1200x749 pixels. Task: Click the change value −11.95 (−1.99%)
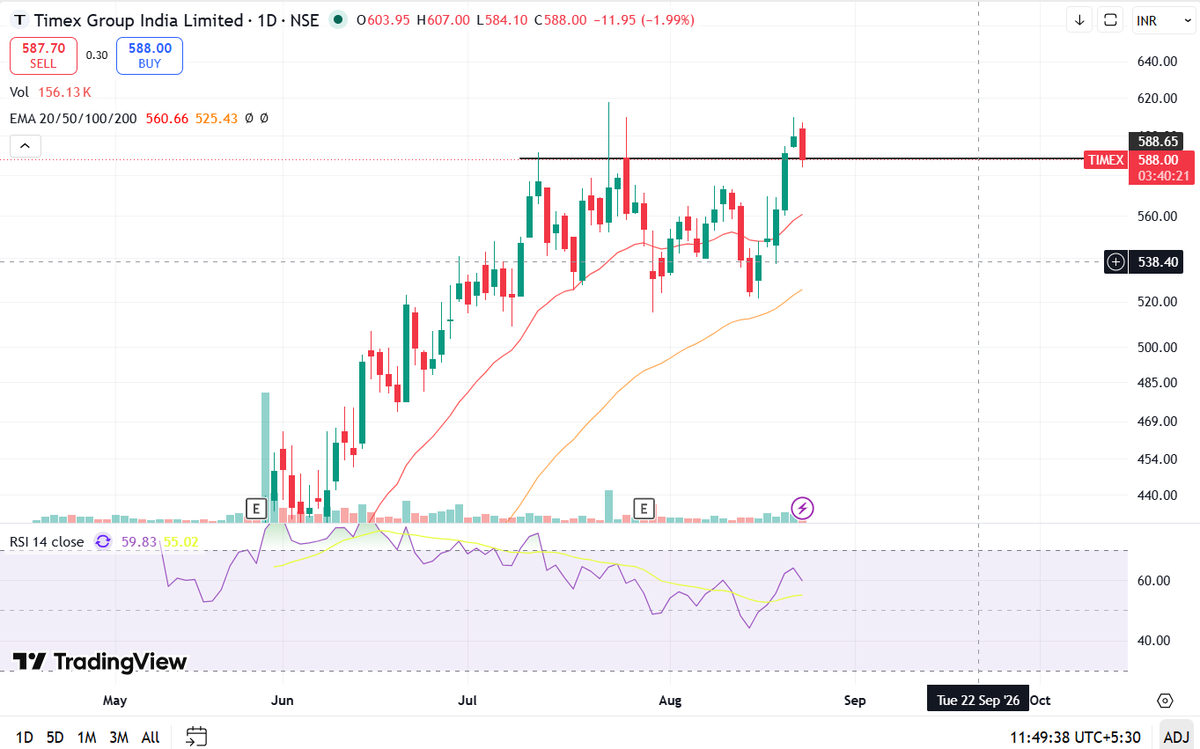642,20
